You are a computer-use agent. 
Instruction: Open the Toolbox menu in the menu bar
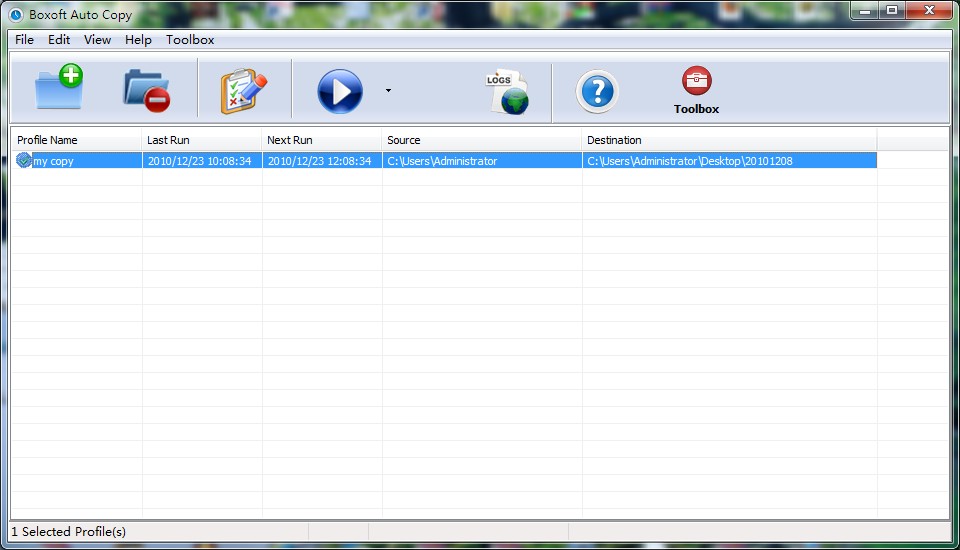click(x=190, y=40)
